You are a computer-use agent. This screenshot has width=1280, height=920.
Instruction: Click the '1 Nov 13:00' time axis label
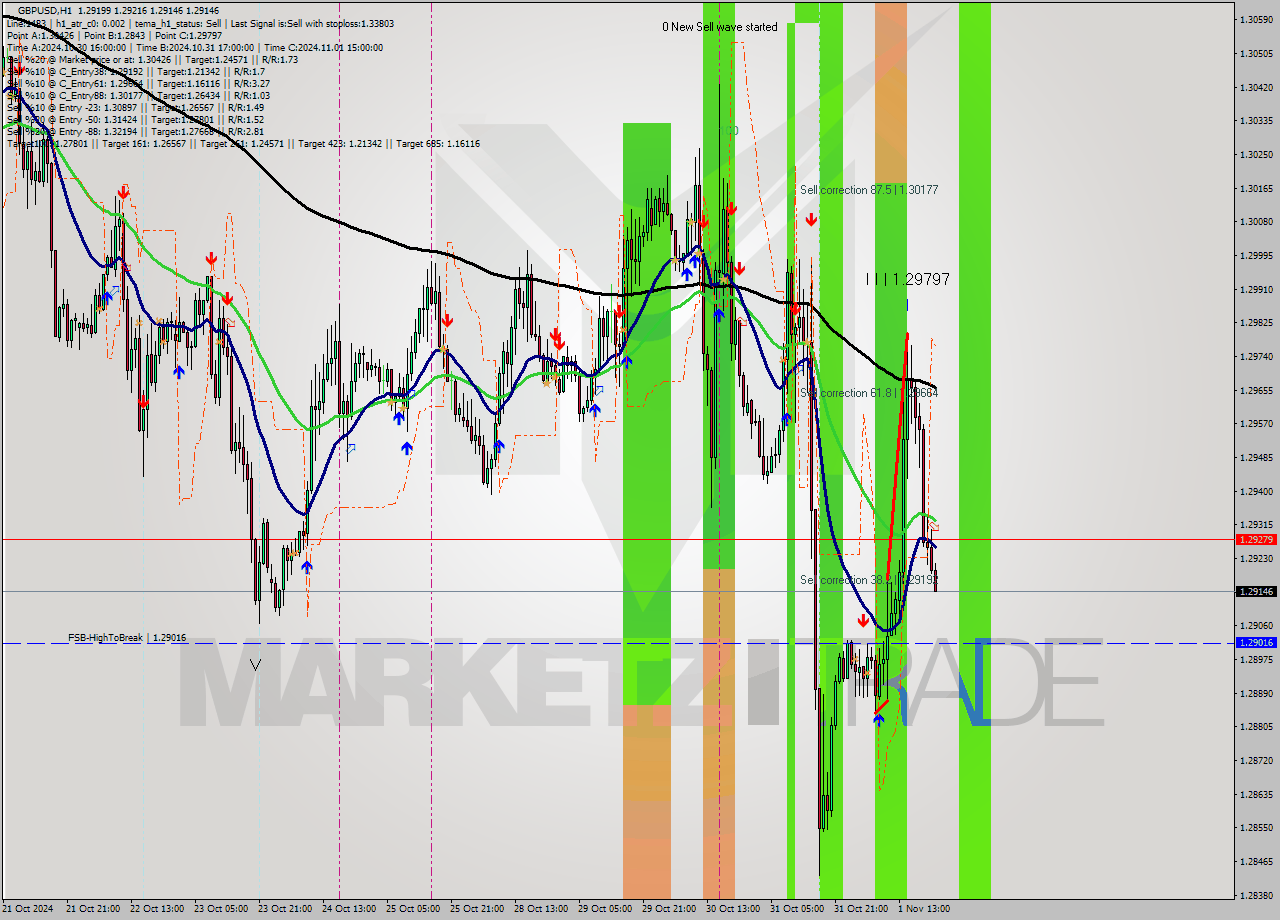pyautogui.click(x=923, y=909)
